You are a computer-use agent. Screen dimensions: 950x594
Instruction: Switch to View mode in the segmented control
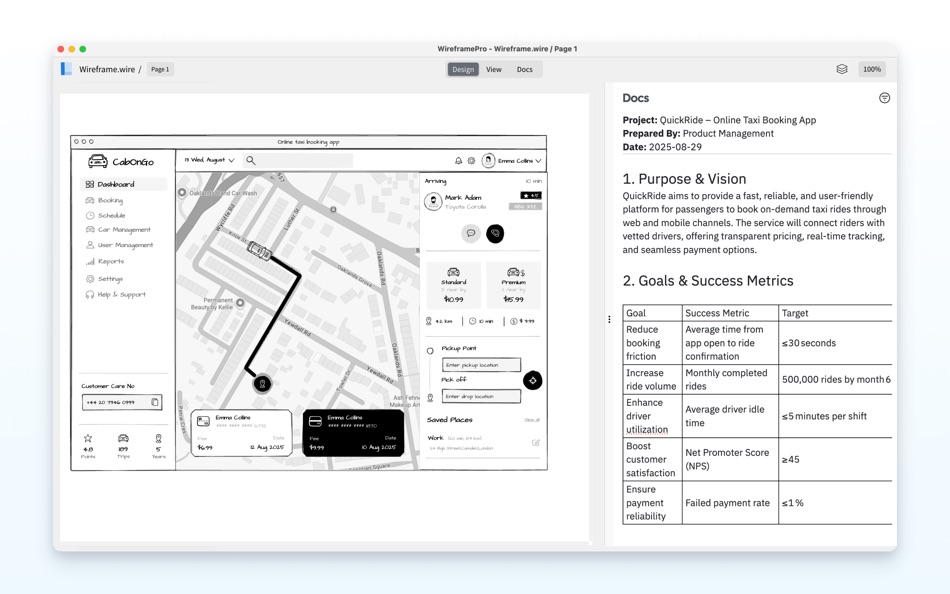click(494, 69)
